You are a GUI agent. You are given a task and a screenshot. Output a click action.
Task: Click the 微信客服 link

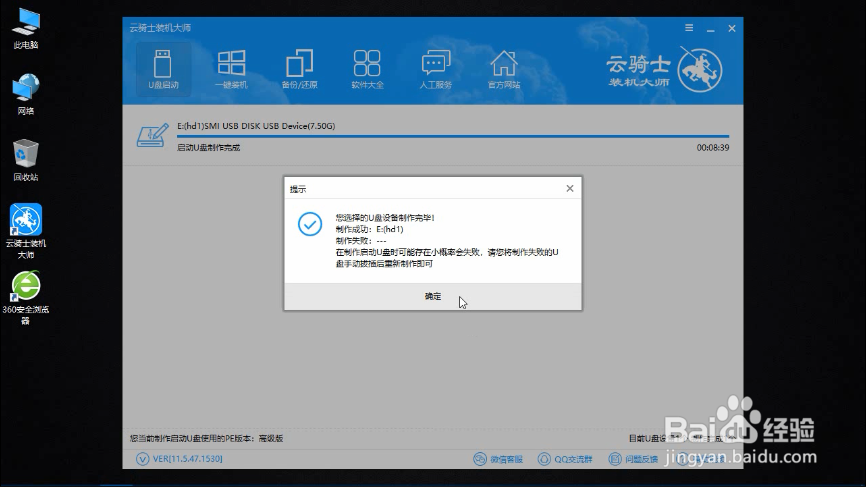506,459
